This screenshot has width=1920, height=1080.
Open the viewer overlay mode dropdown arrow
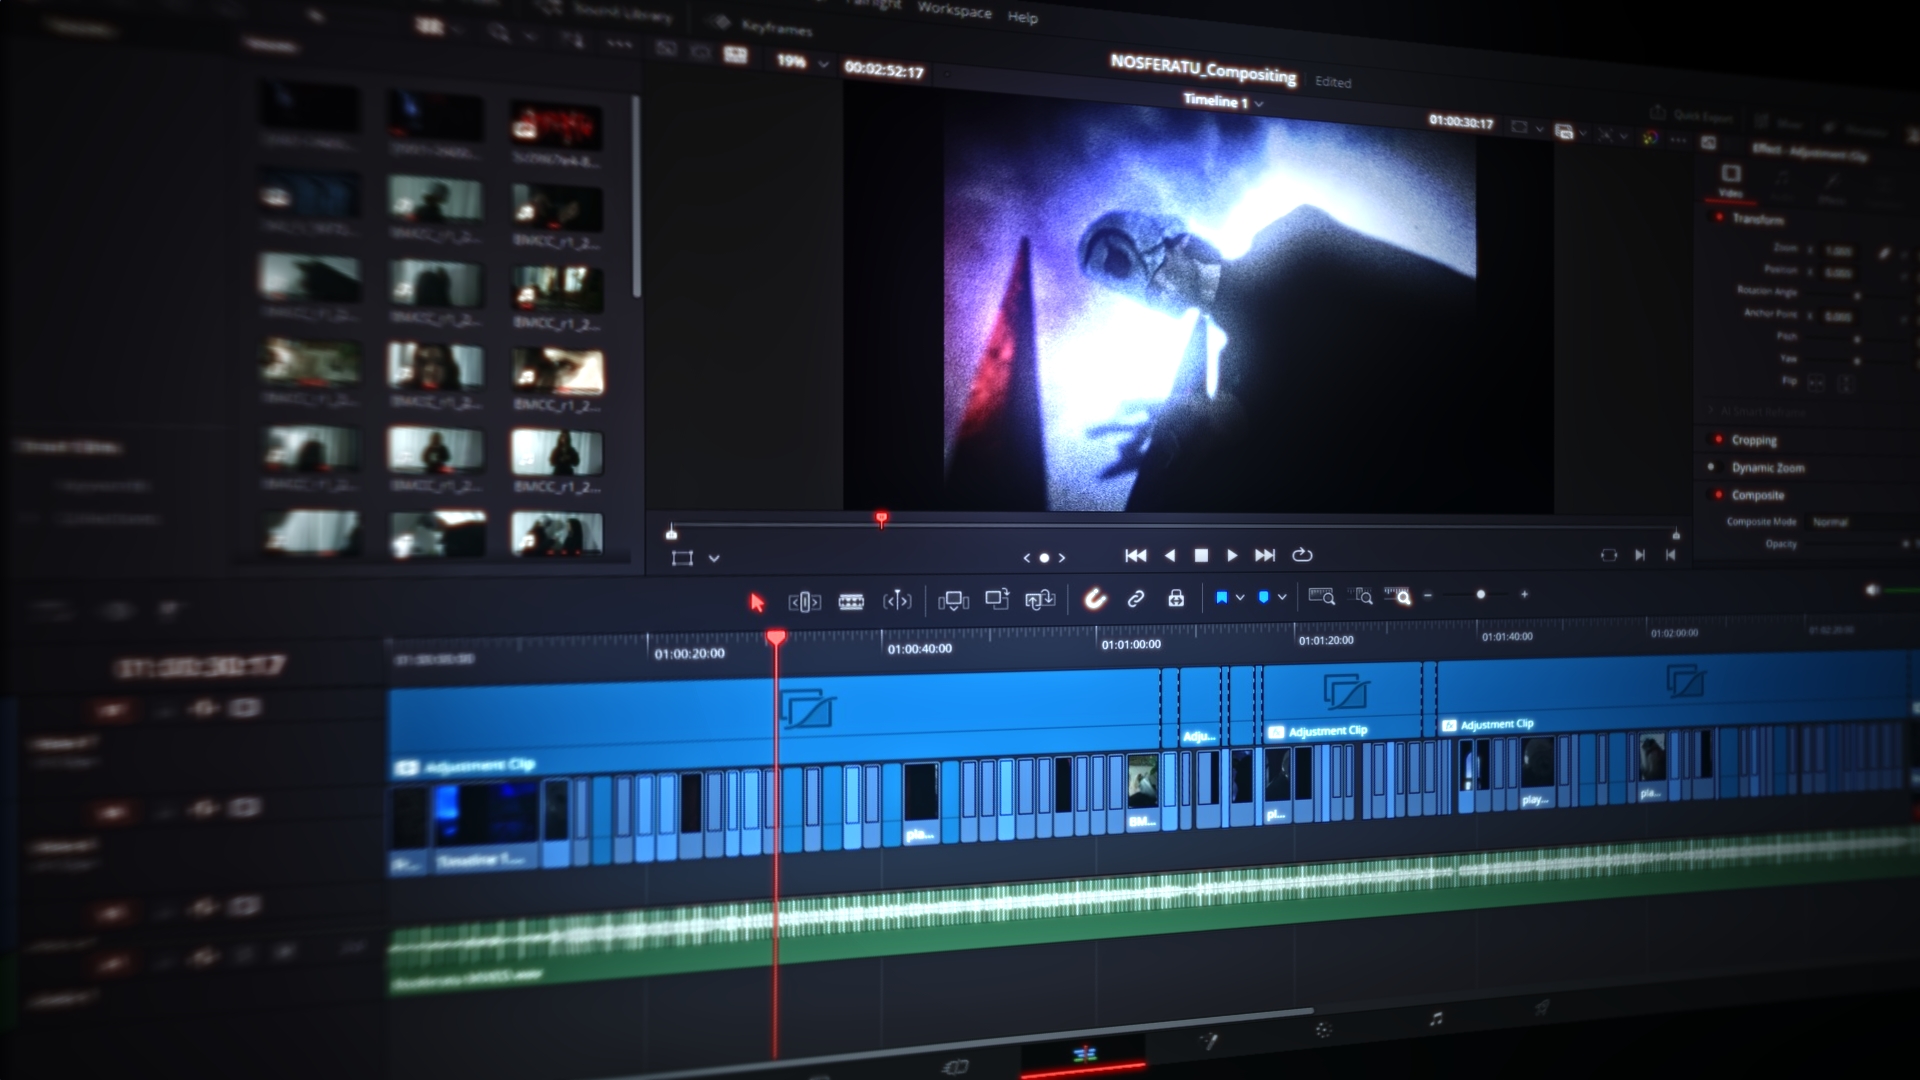click(x=714, y=558)
